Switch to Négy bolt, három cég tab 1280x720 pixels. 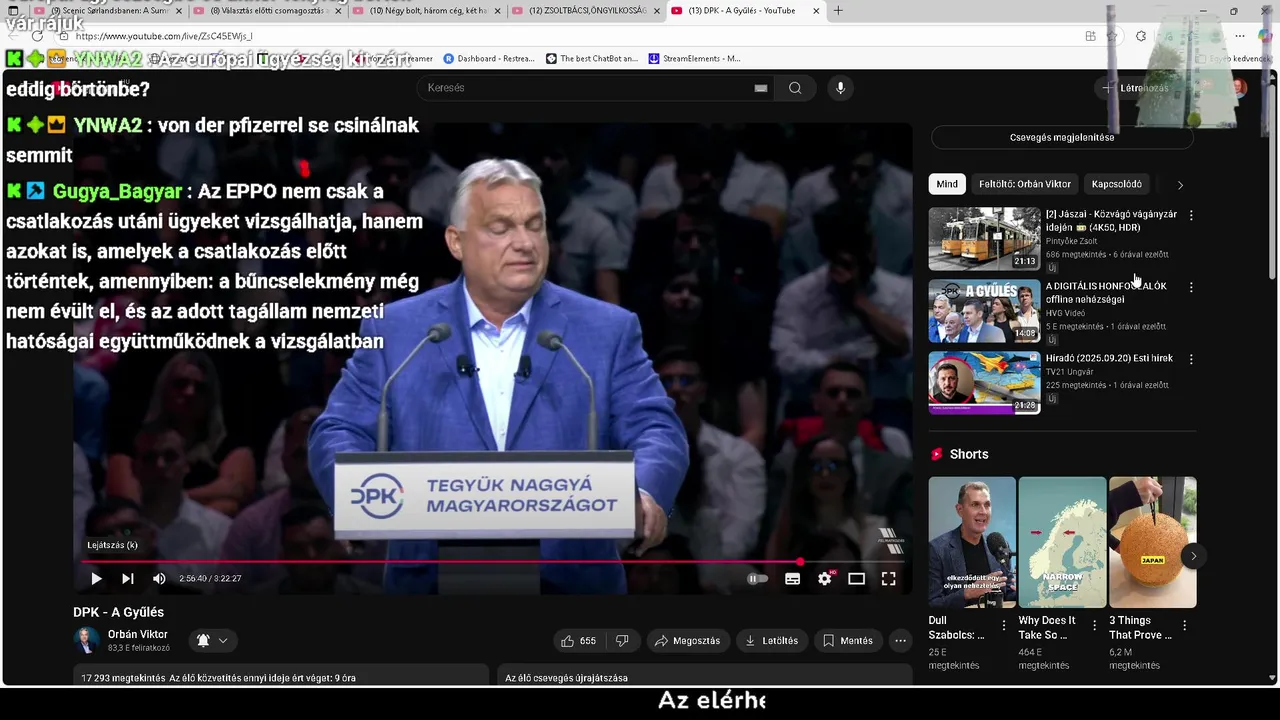tap(428, 11)
